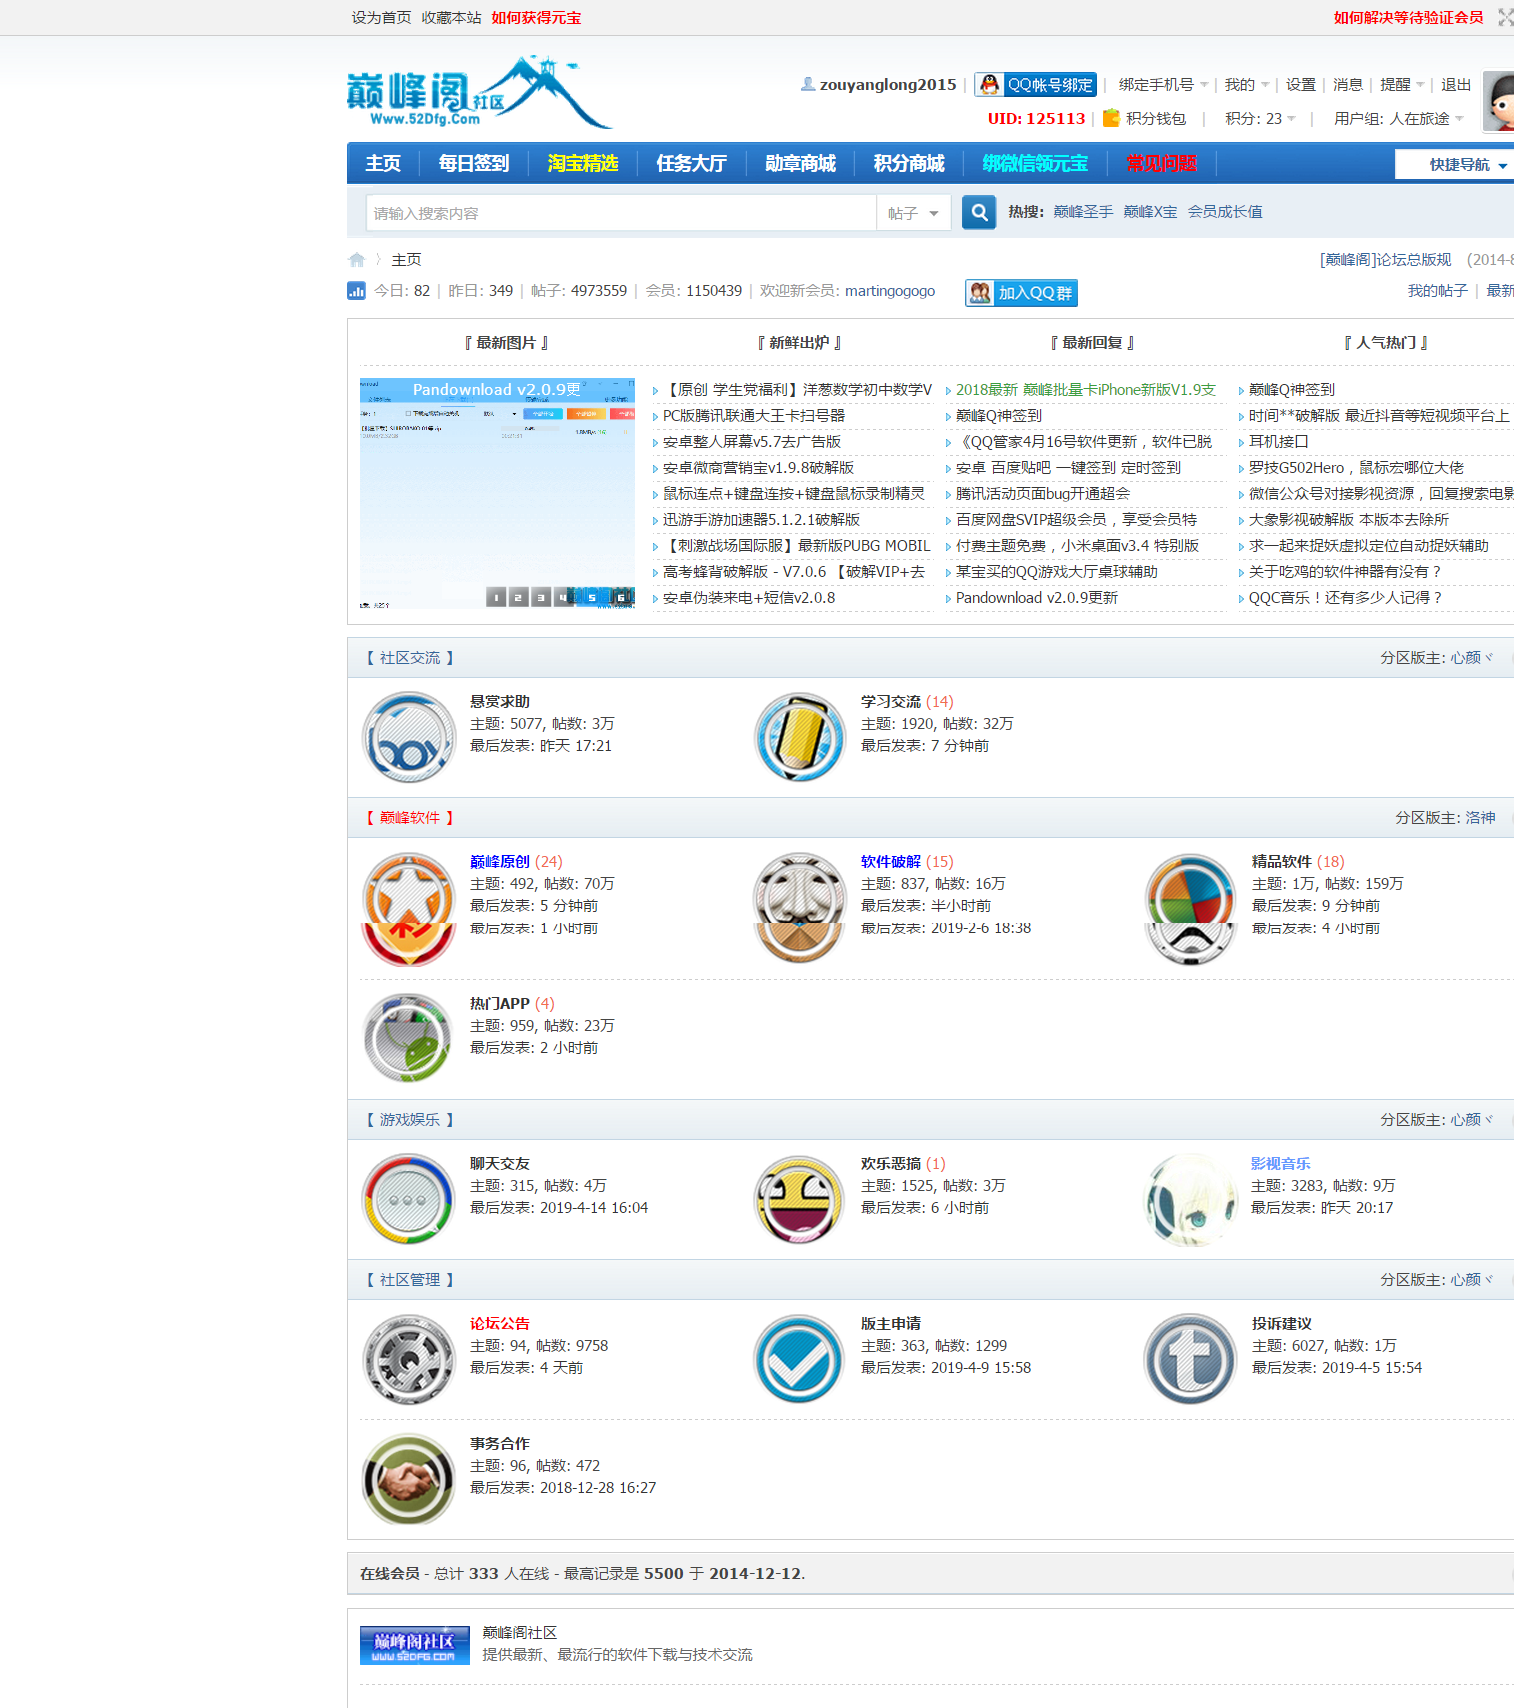Click 设为首页 link
The width and height of the screenshot is (1514, 1708).
point(381,18)
